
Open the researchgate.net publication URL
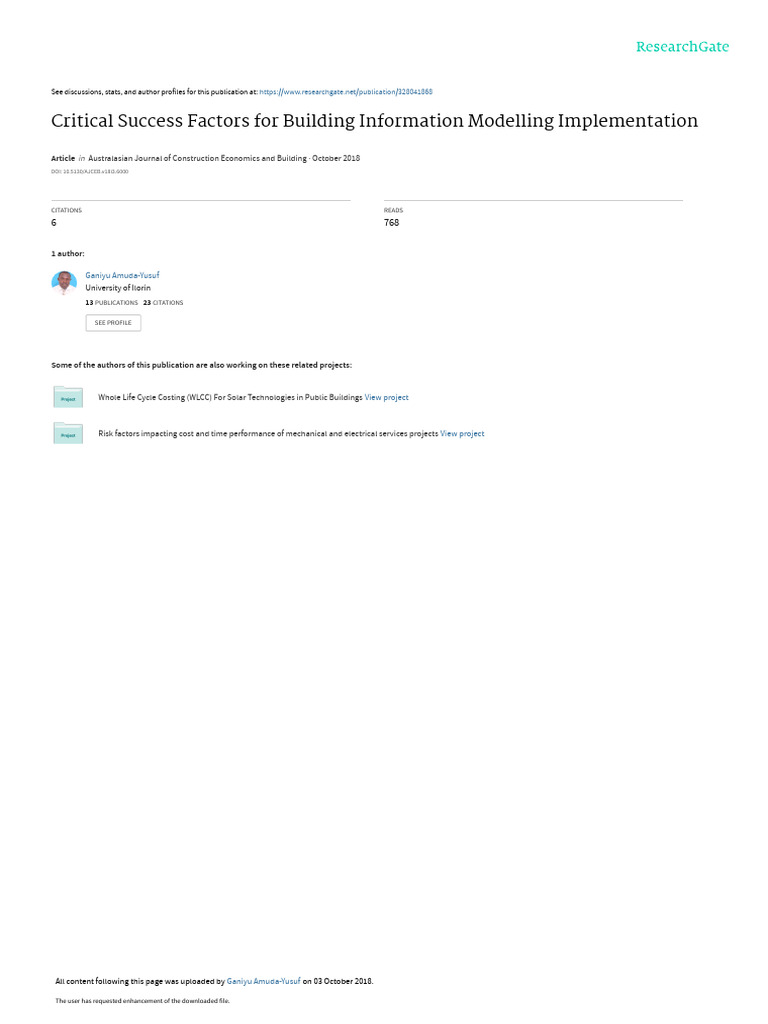point(345,92)
